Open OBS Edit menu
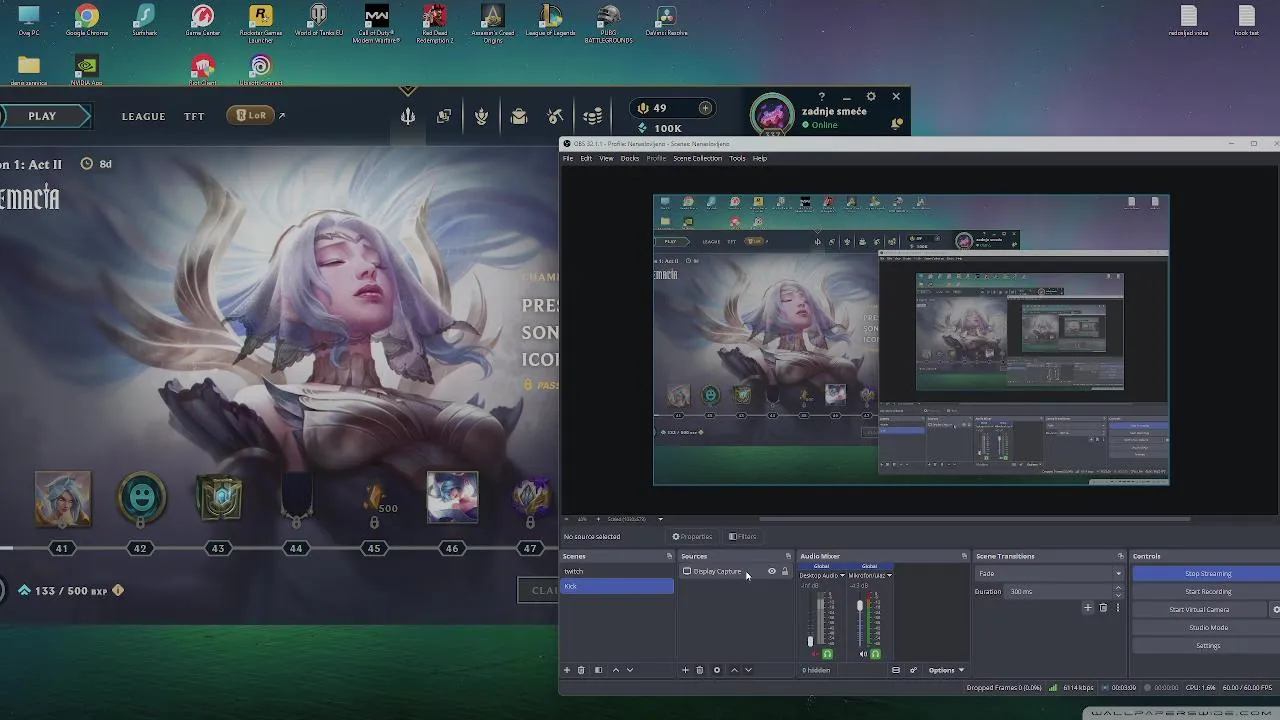1280x720 pixels. click(x=586, y=158)
